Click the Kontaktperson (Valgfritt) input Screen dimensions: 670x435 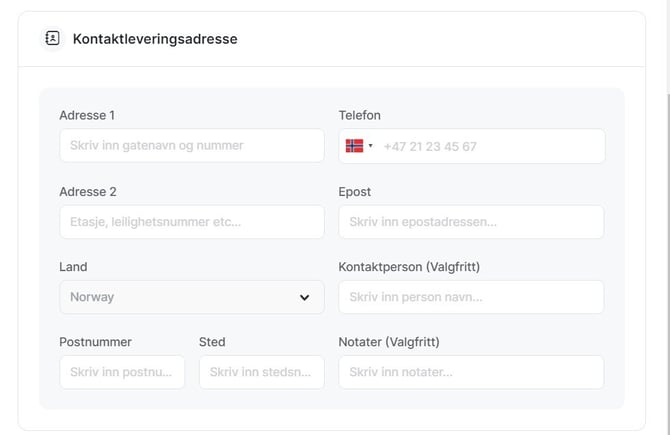[x=471, y=297]
